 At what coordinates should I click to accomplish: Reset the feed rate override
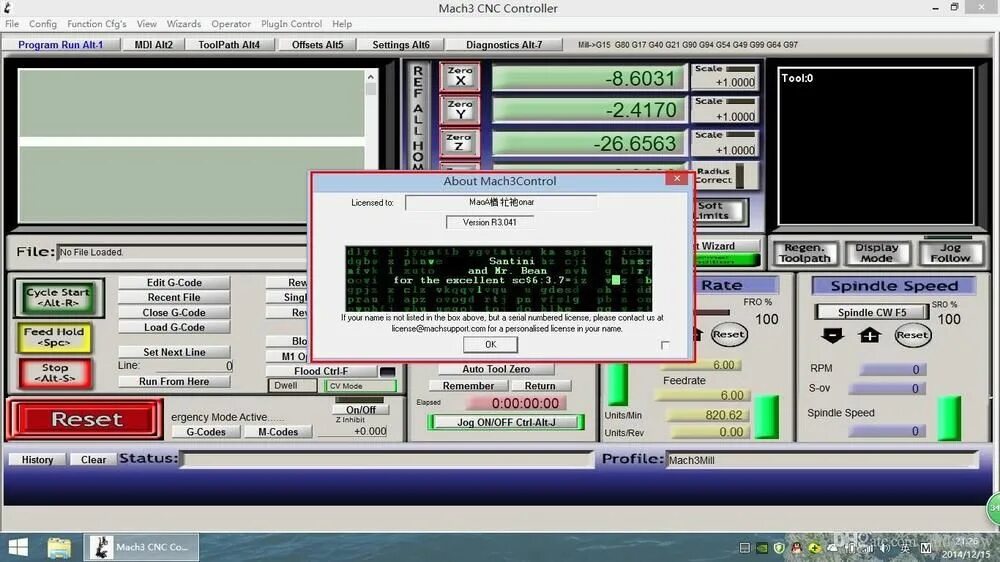[x=729, y=334]
